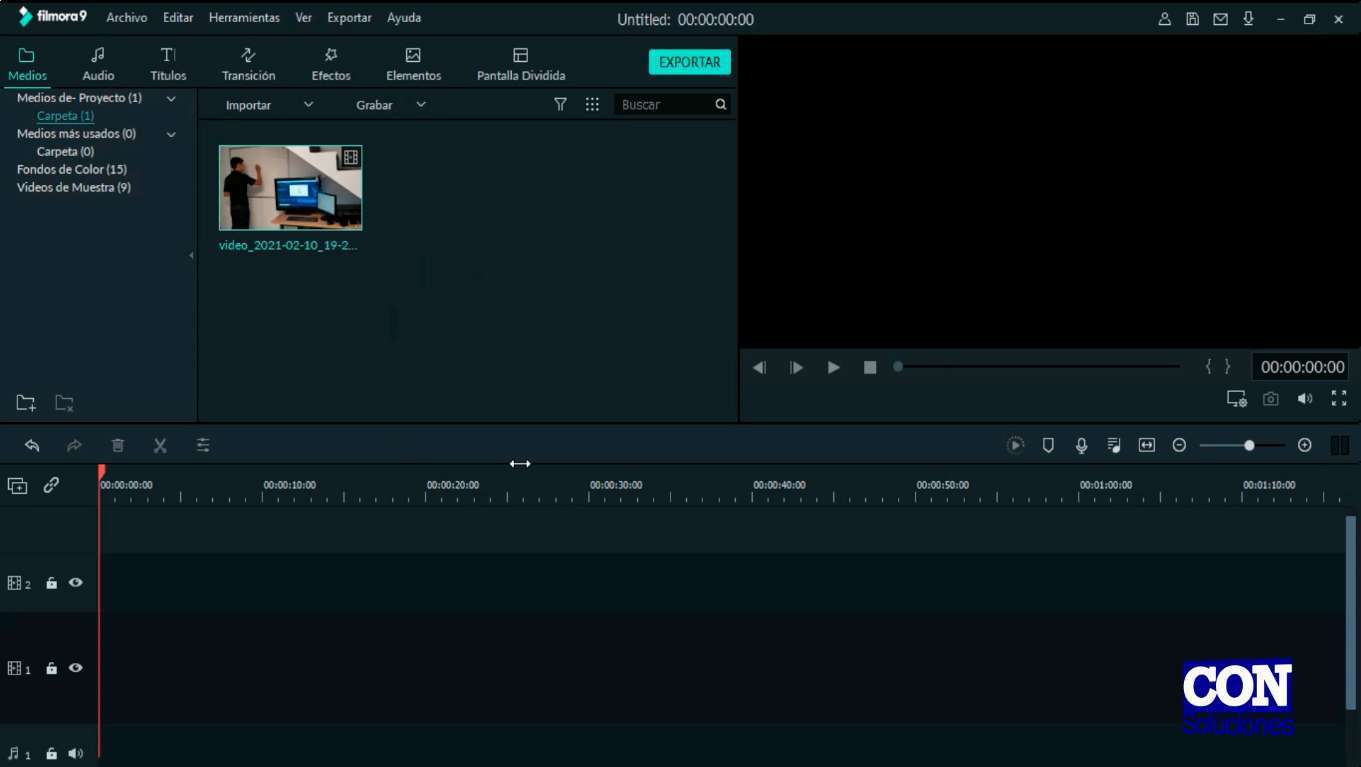This screenshot has height=767, width=1361.
Task: Expand the Grabar dropdown arrow
Action: coord(421,104)
